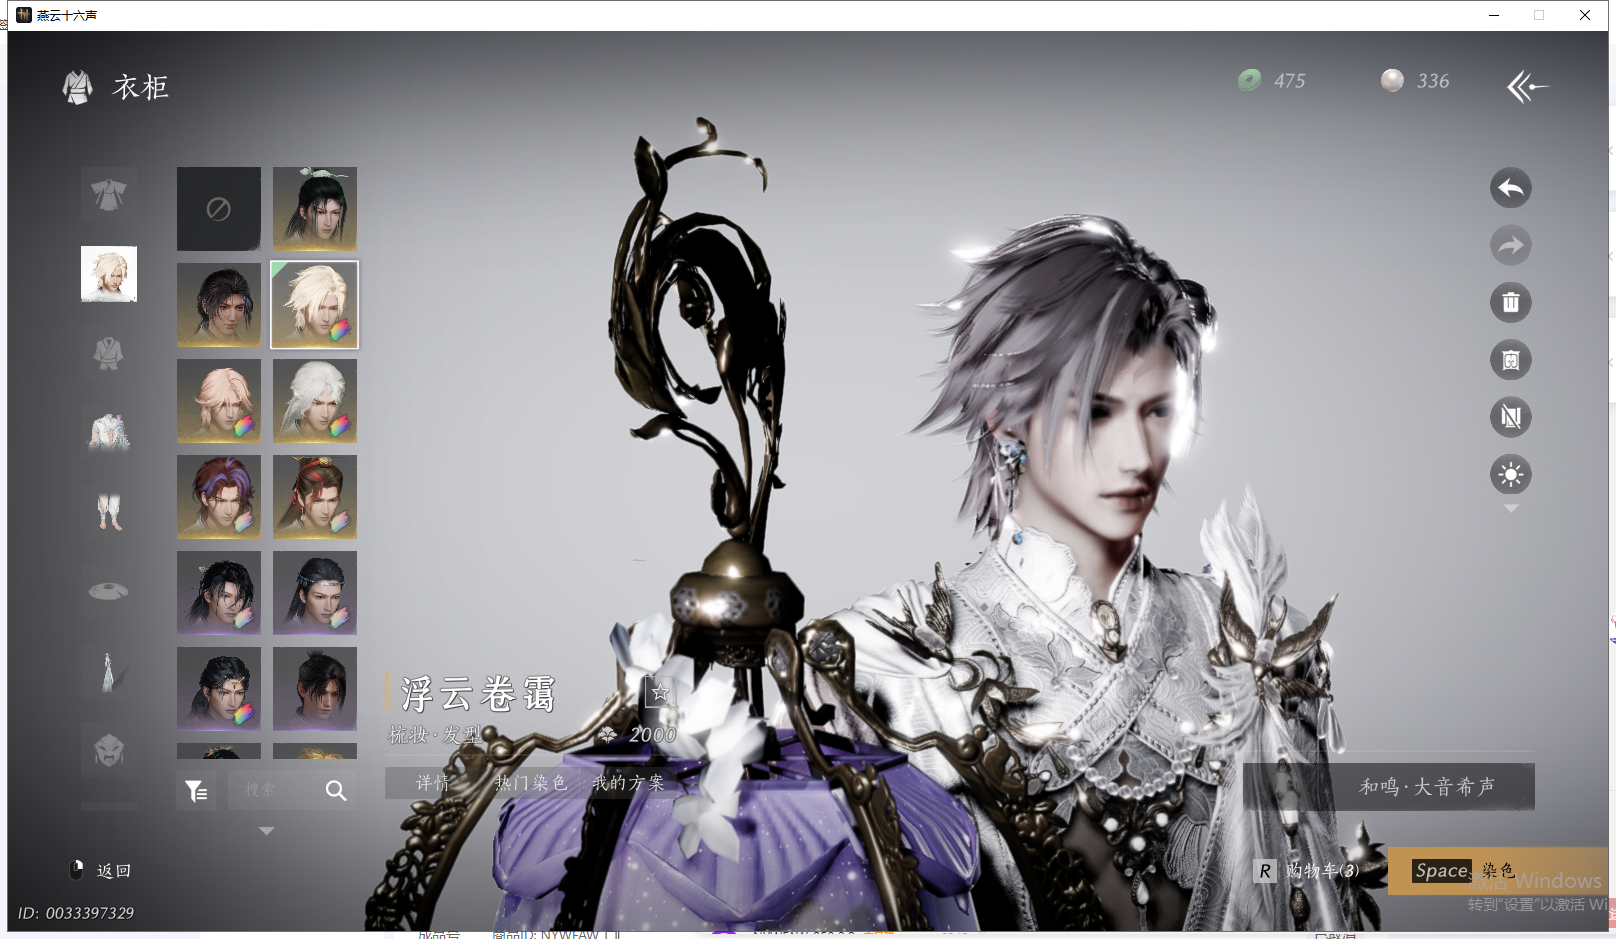Click the trash can remove icon
The image size is (1616, 939).
point(1510,302)
